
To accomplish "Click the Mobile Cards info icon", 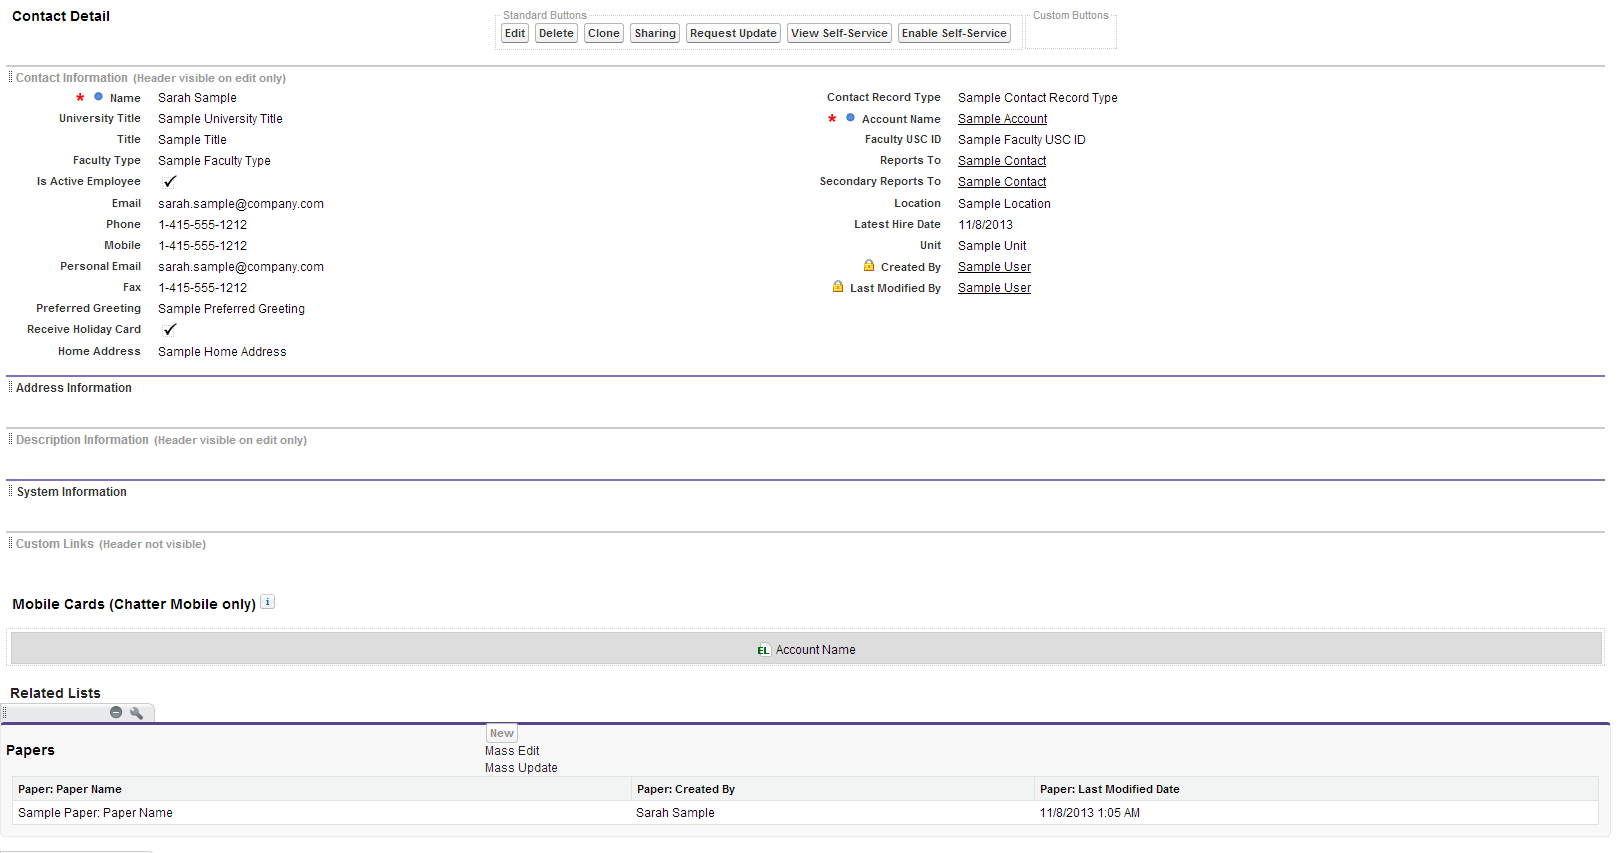I will [267, 602].
